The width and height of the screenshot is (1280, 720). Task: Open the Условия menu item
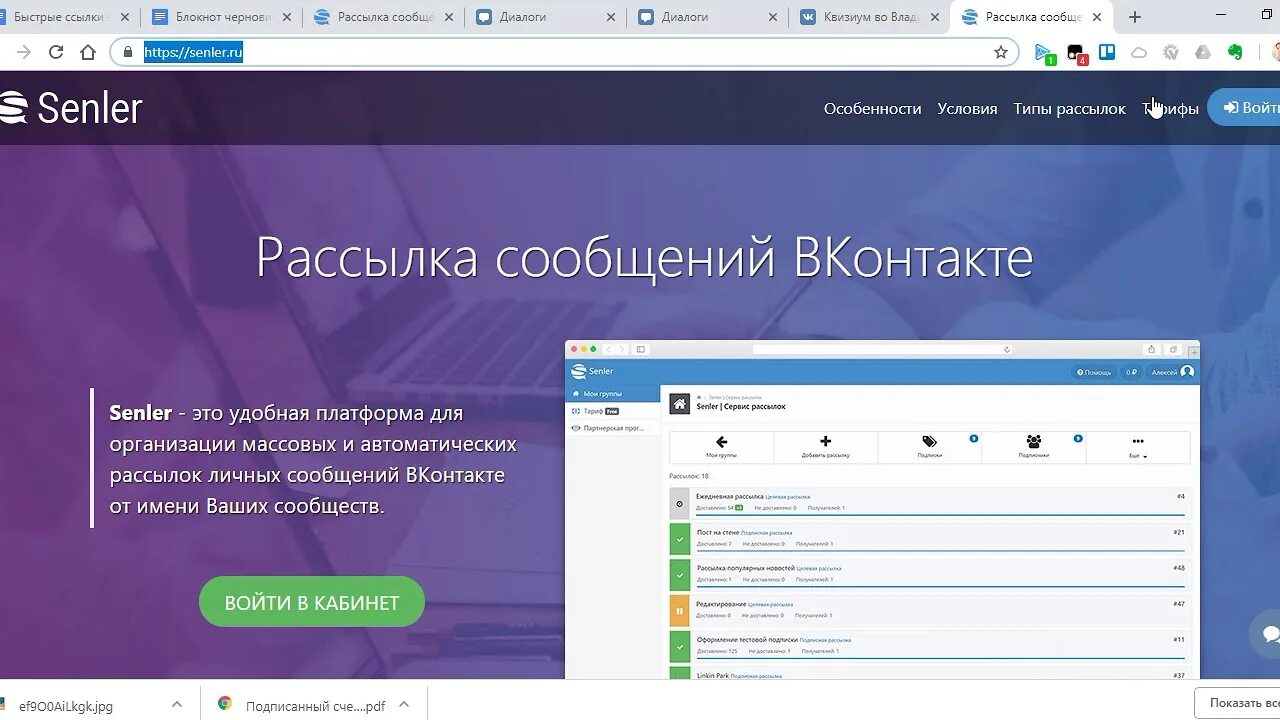(x=967, y=108)
